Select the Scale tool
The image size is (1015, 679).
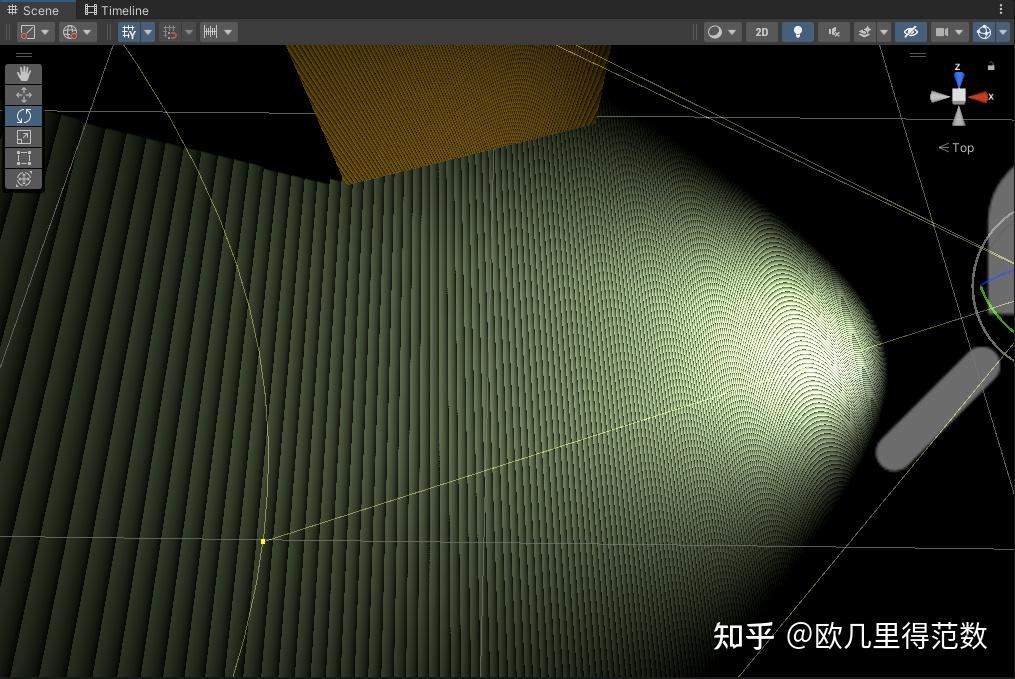(23, 137)
